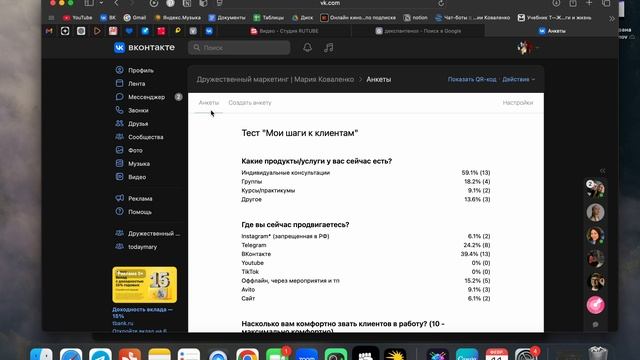Open the music player icon in header
The height and width of the screenshot is (360, 640).
(329, 48)
